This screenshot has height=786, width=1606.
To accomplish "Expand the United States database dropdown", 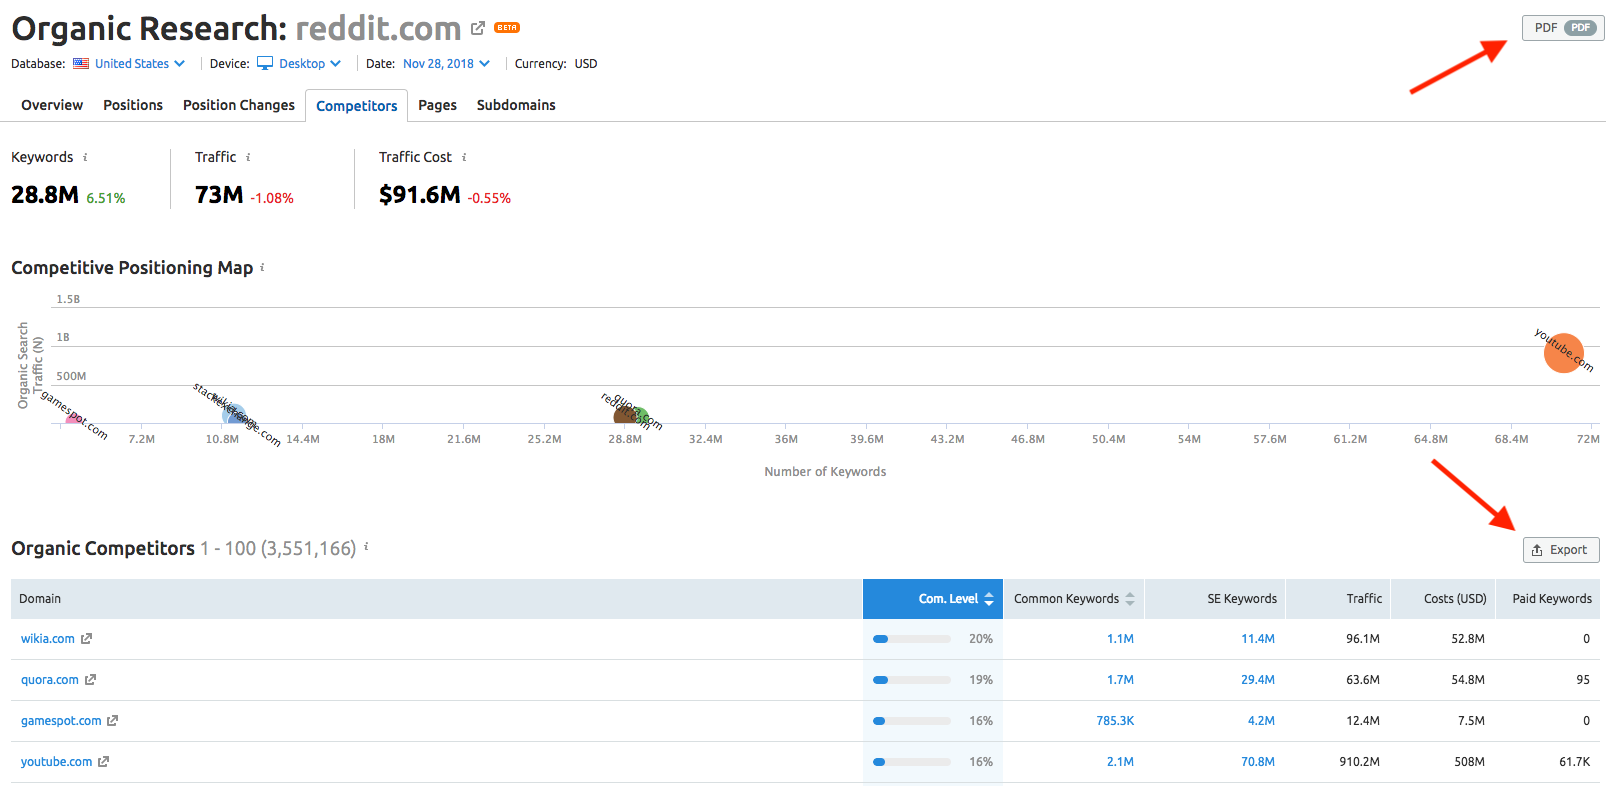I will point(130,64).
